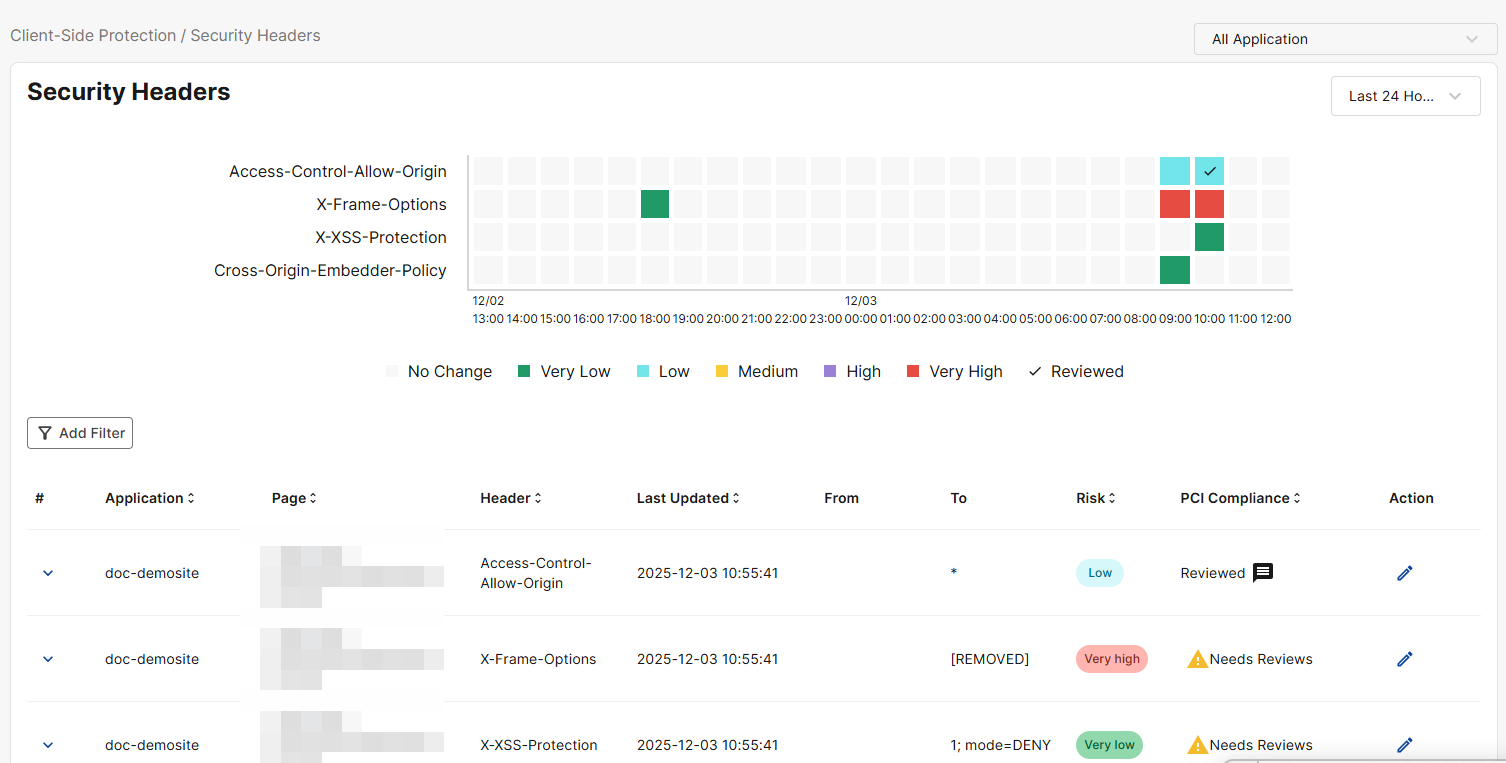Select the Medium yellow legend swatch

click(722, 371)
